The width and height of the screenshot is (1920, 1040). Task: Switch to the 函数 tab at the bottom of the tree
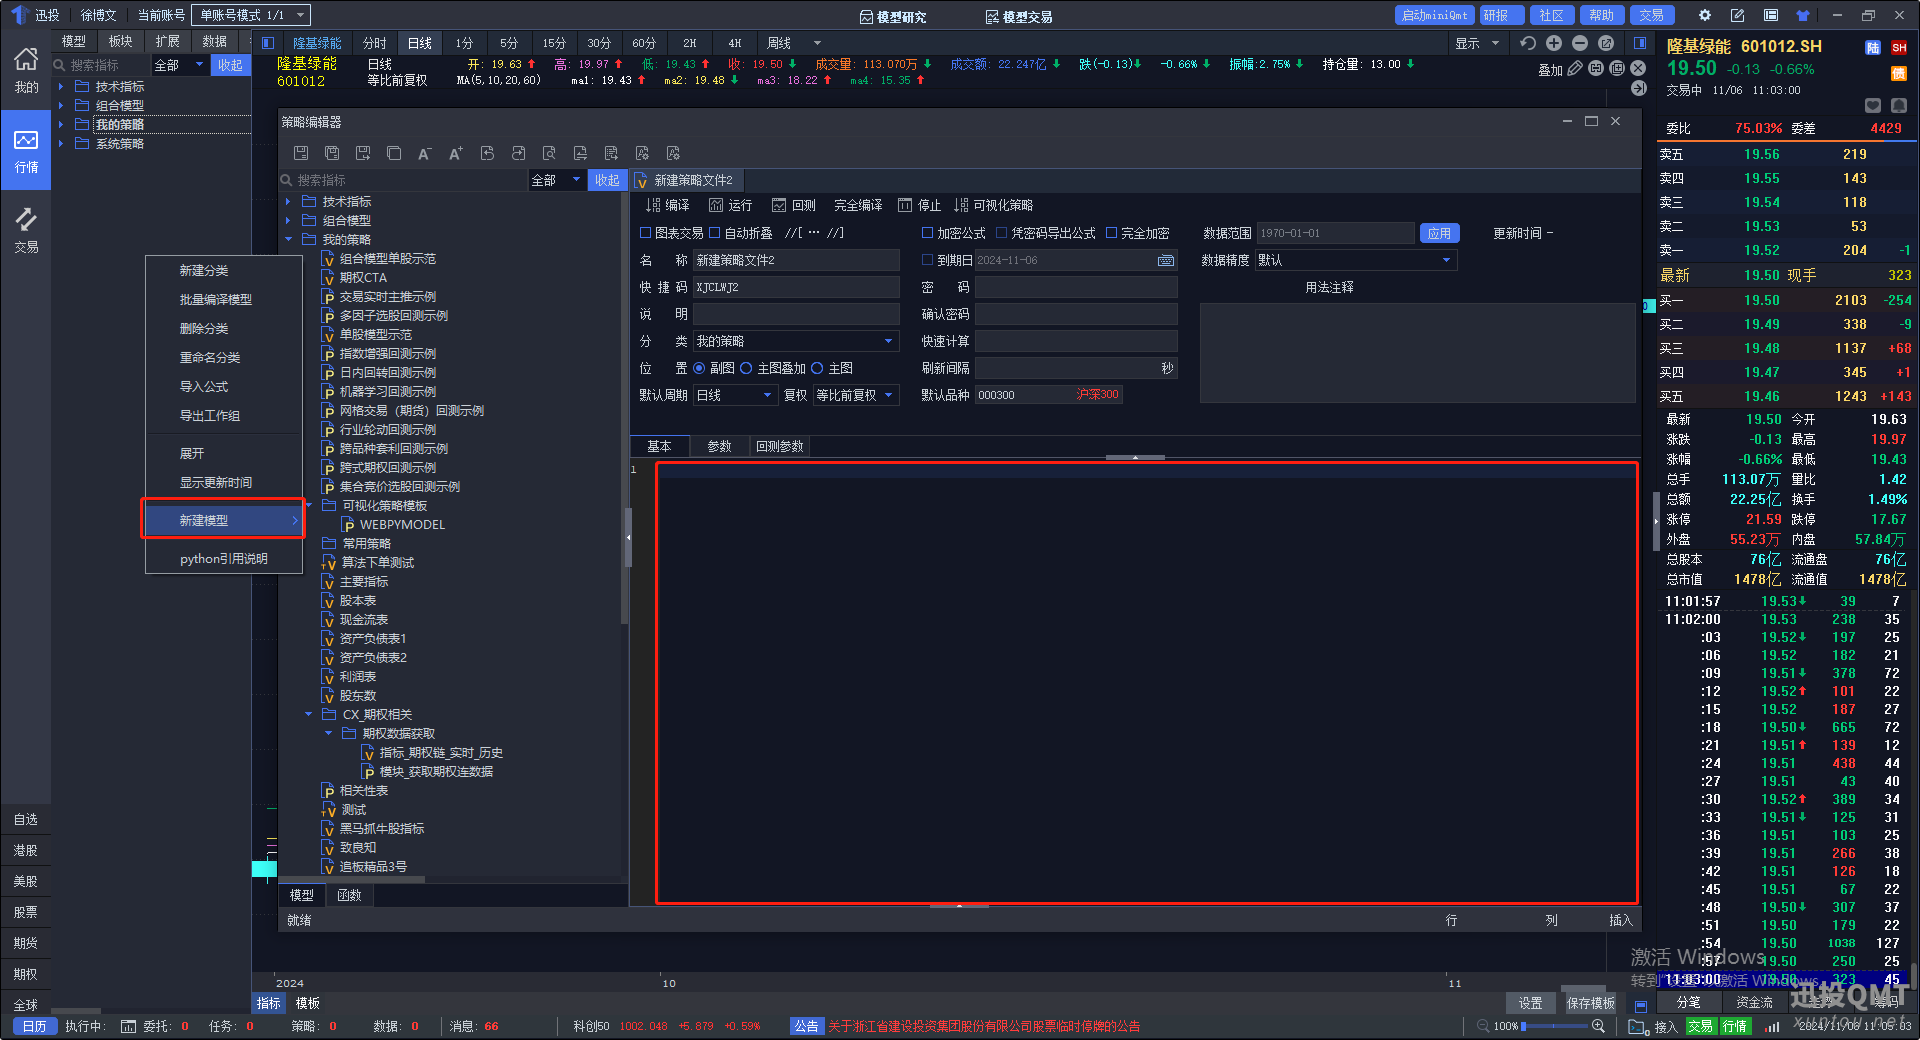tap(349, 895)
